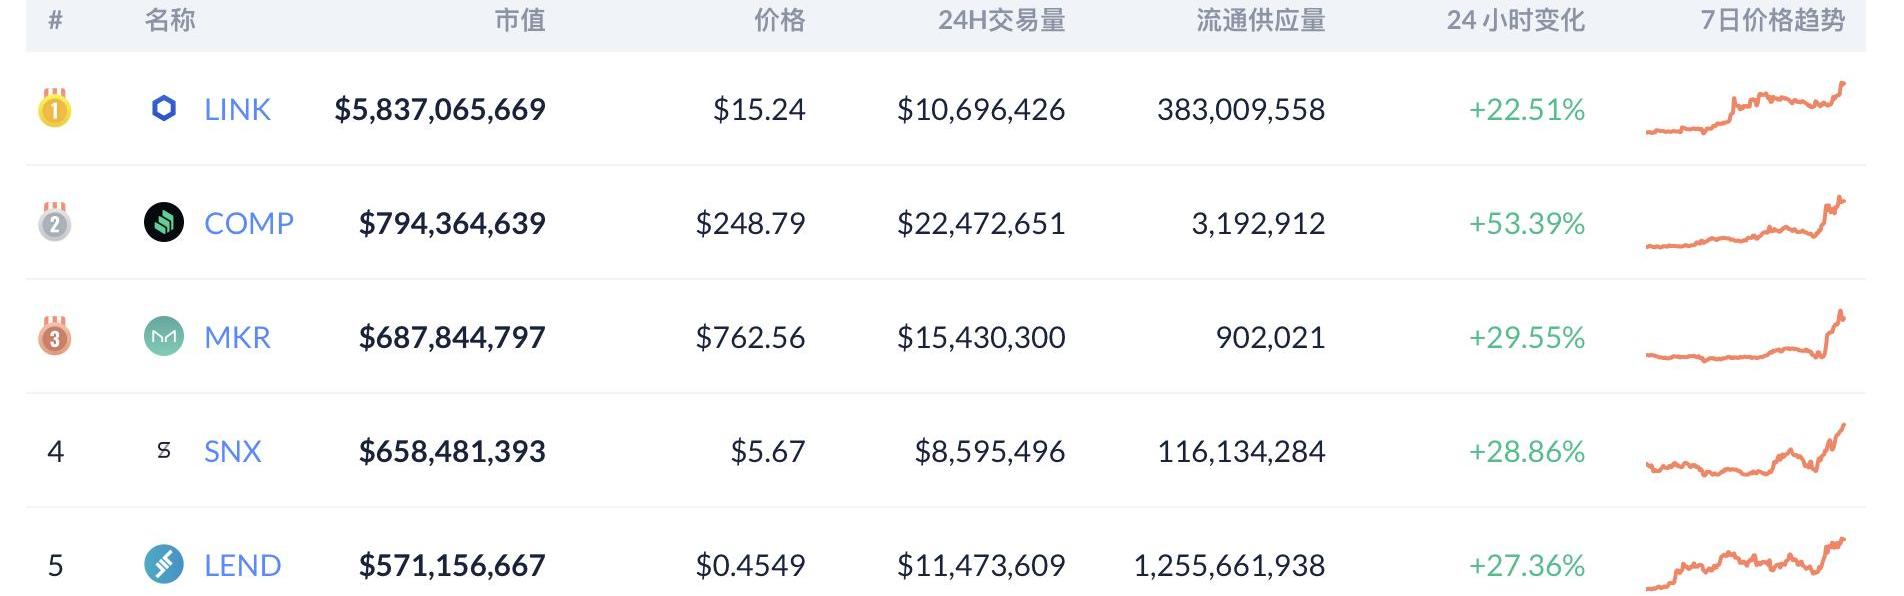Image resolution: width=1904 pixels, height=596 pixels.
Task: Click the LEND coin logo icon
Action: click(x=164, y=565)
